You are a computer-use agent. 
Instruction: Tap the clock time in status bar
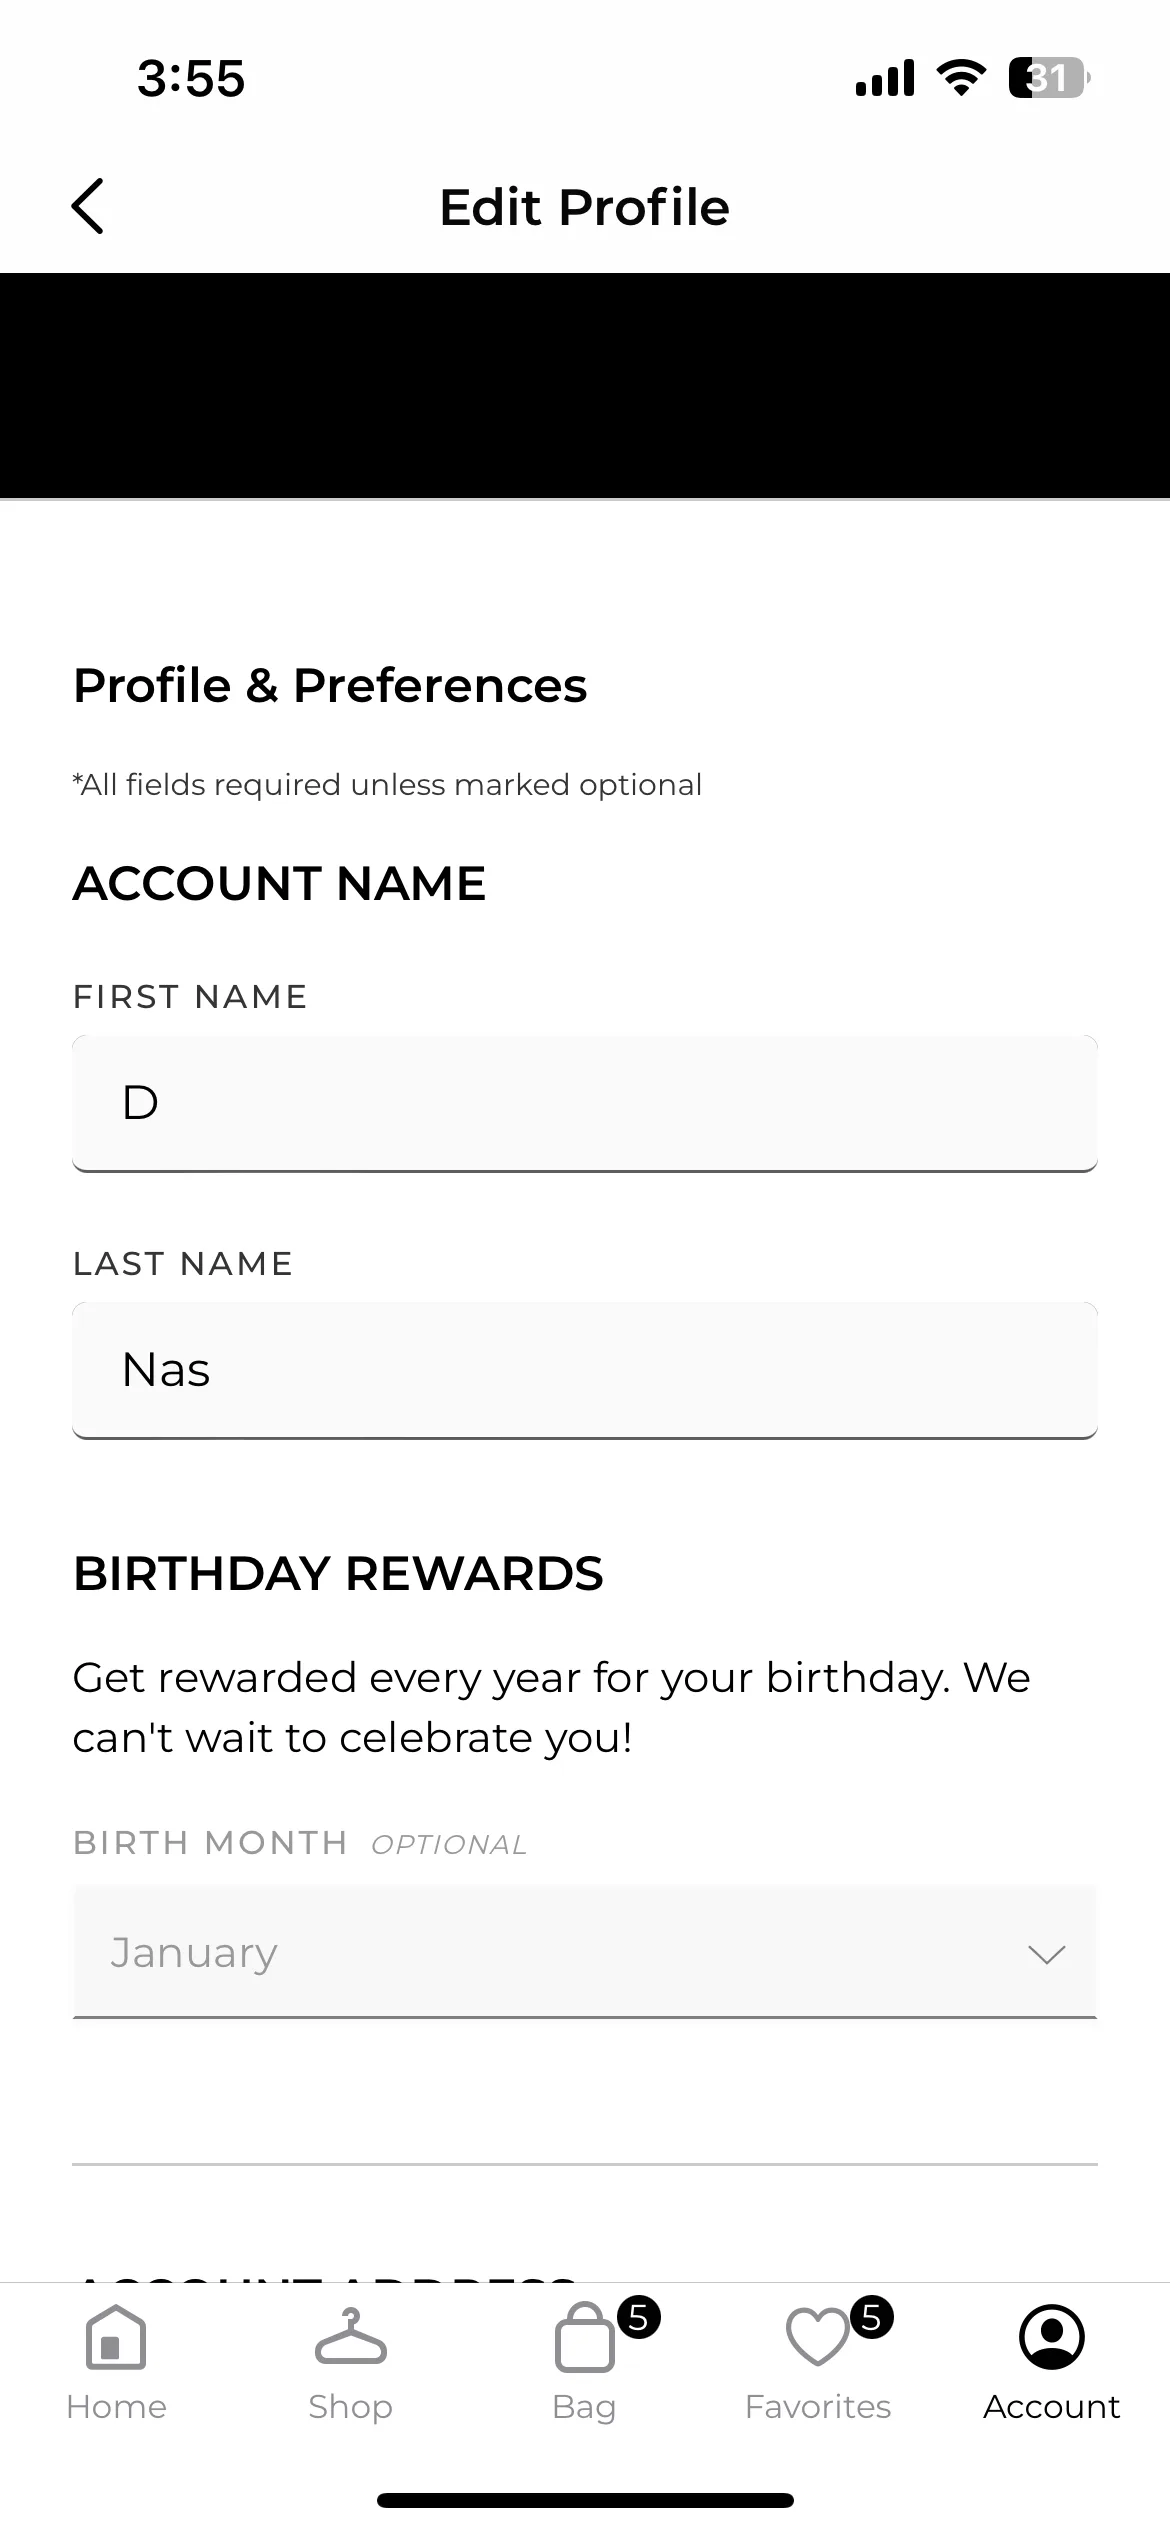[191, 78]
